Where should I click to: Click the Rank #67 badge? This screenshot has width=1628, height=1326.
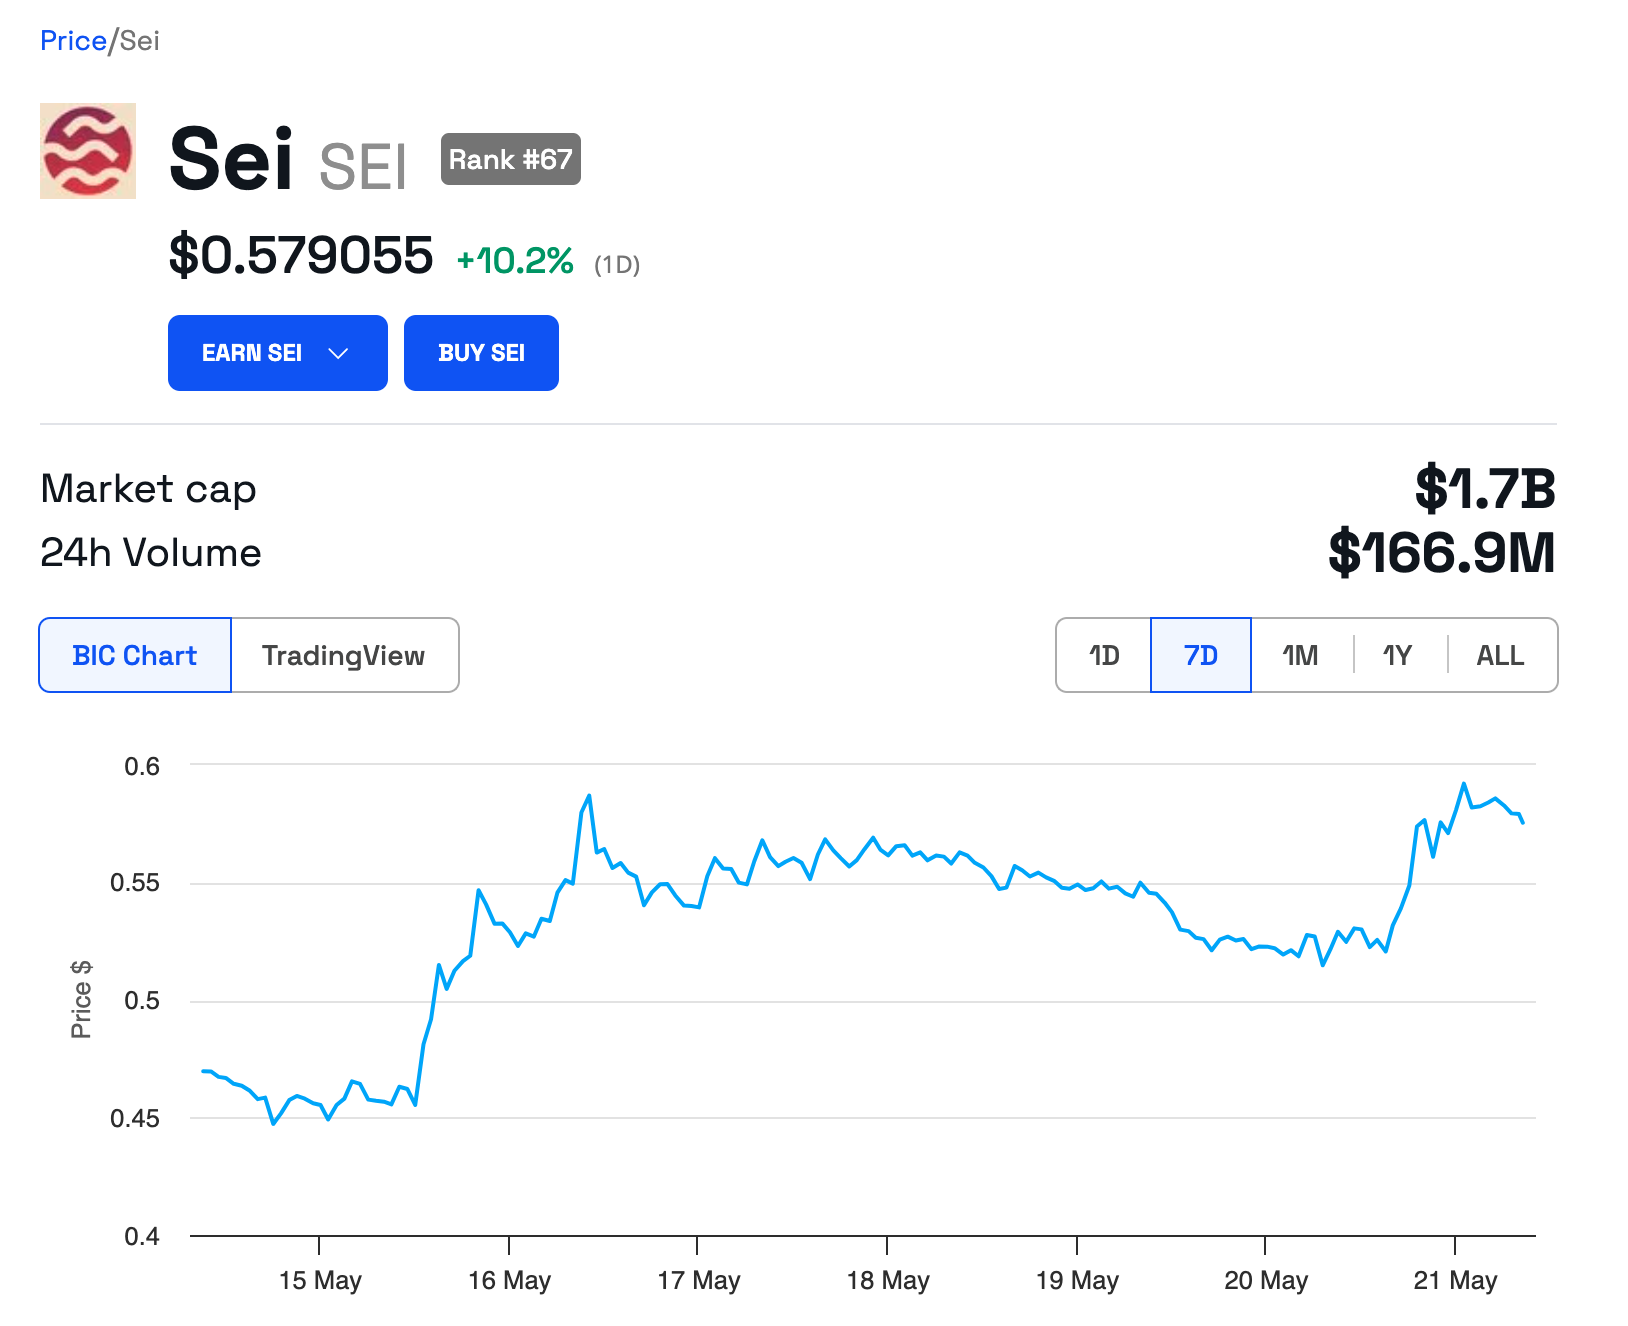pos(510,159)
